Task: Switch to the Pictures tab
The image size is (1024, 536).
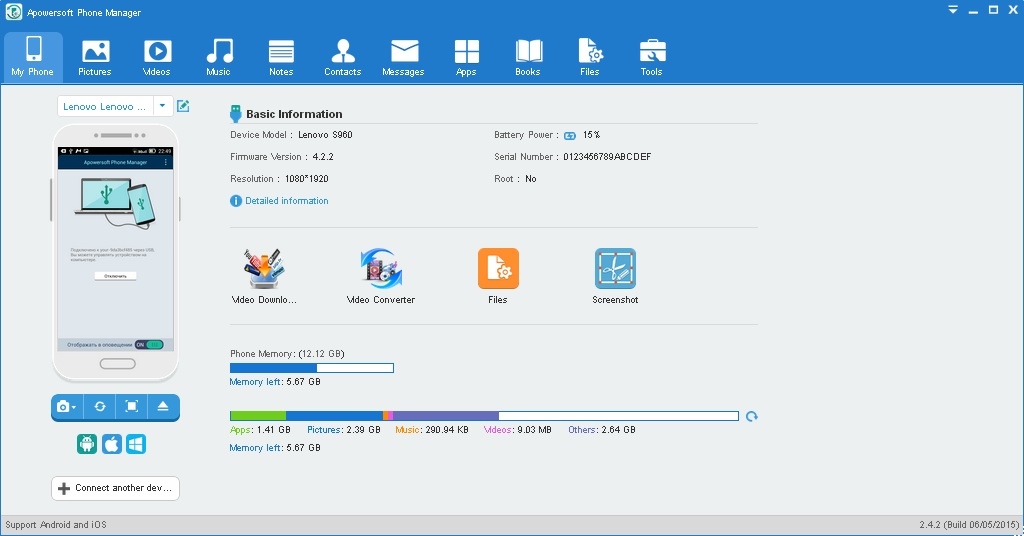Action: tap(95, 57)
